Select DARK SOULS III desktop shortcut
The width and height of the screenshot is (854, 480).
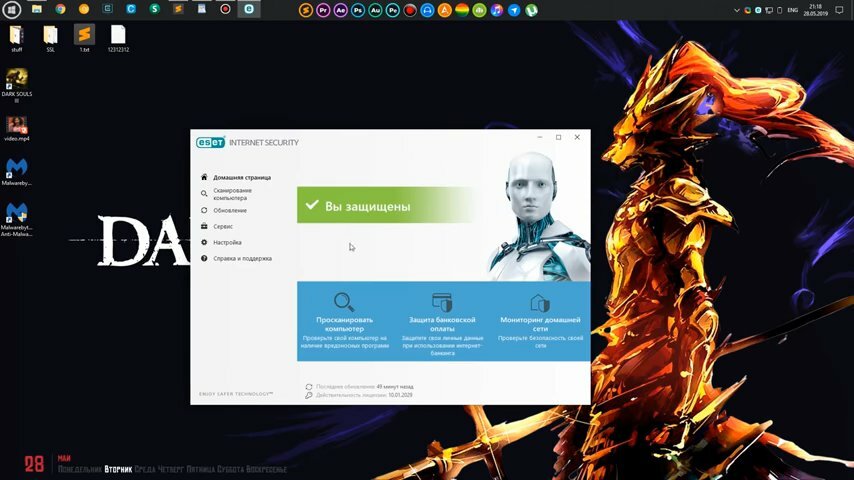17,86
